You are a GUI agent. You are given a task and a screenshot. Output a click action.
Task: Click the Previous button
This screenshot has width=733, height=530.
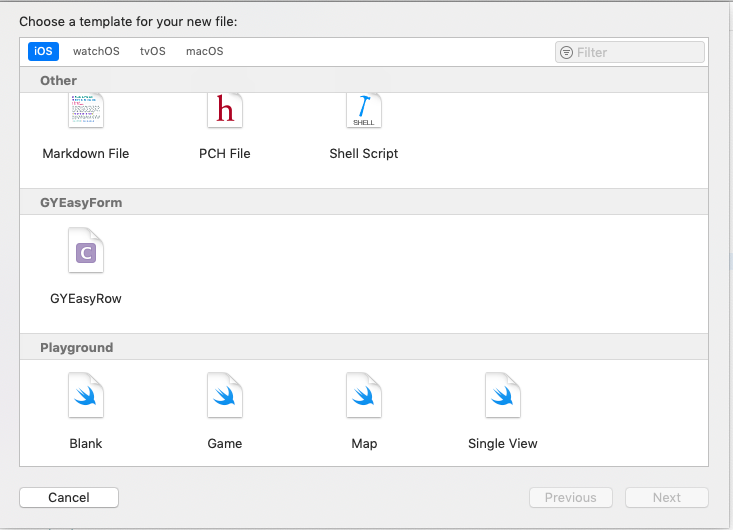coord(571,497)
